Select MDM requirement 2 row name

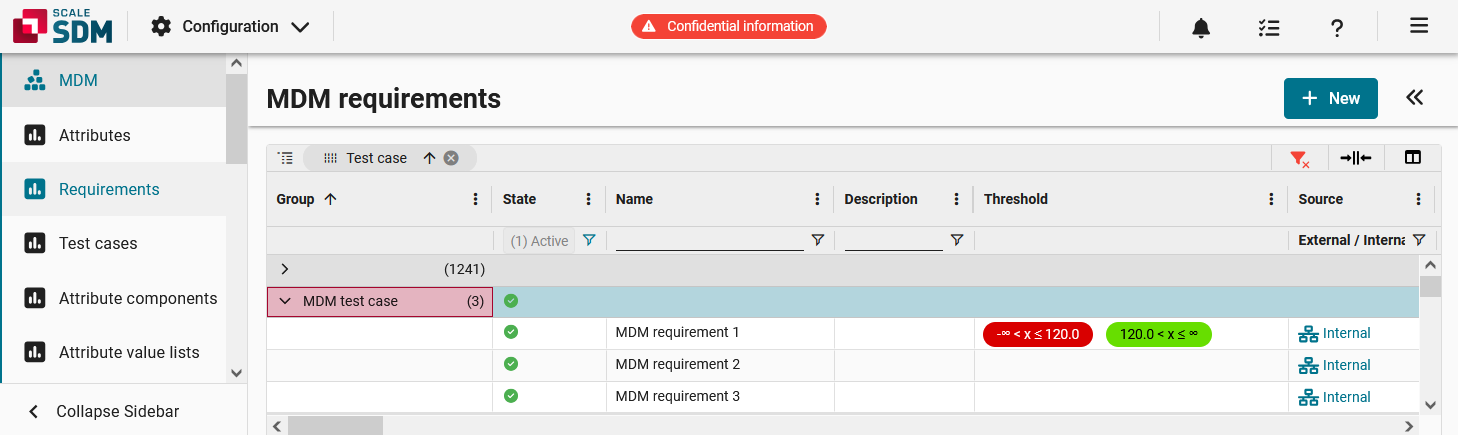click(x=677, y=364)
